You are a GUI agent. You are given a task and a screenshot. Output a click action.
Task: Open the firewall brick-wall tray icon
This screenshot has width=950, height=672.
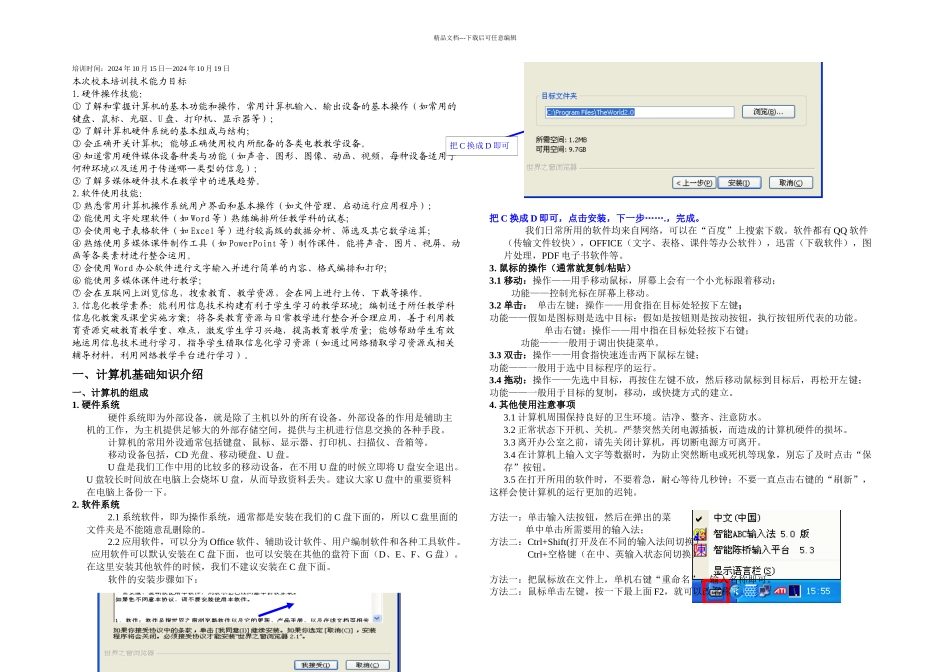(751, 591)
